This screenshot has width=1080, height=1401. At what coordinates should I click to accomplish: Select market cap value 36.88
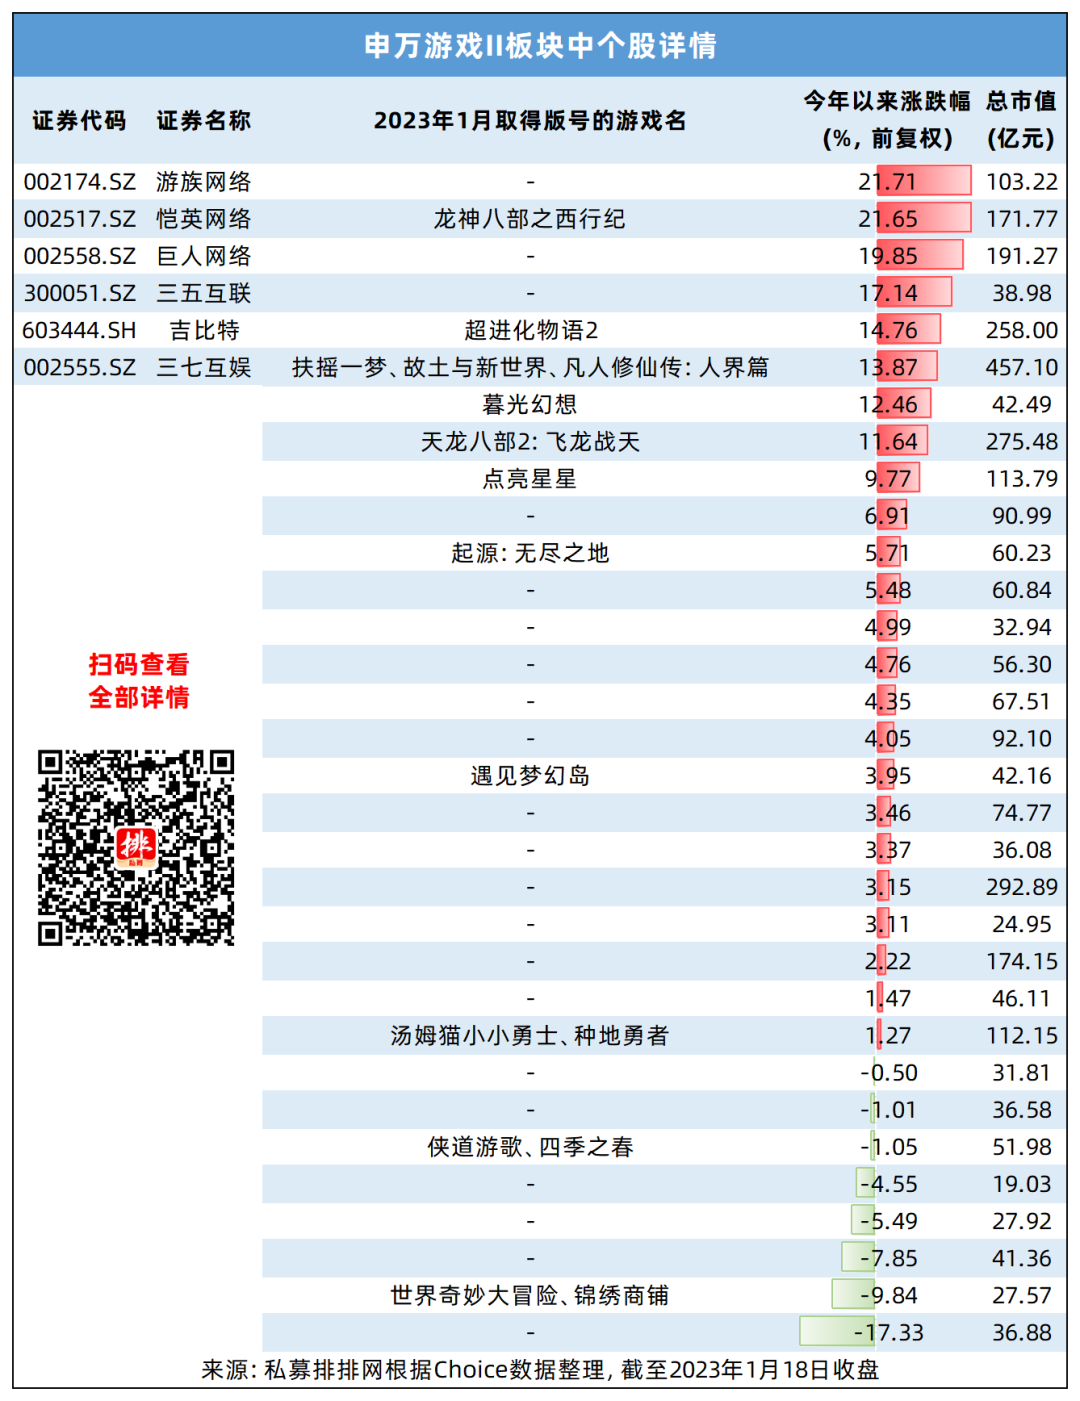(x=1022, y=1332)
